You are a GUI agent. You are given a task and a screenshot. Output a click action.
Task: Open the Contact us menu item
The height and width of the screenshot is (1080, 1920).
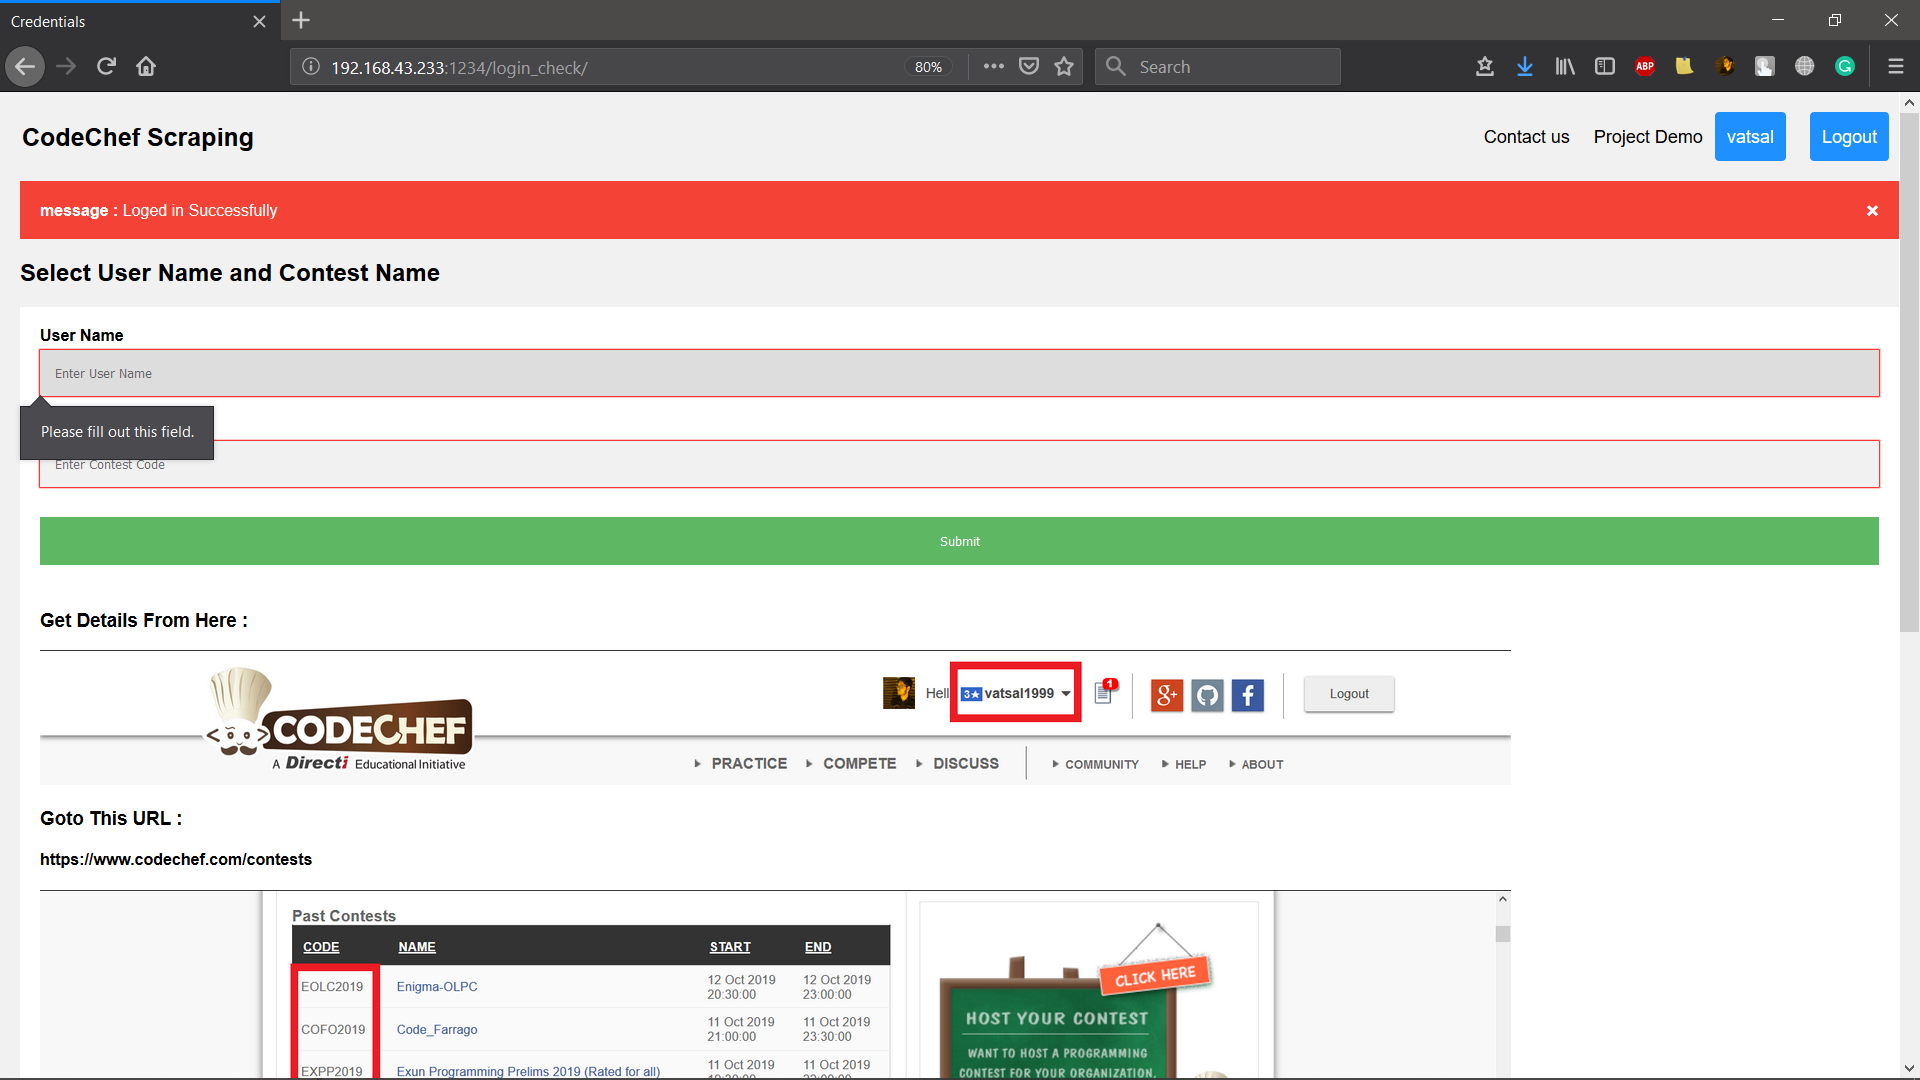tap(1526, 137)
